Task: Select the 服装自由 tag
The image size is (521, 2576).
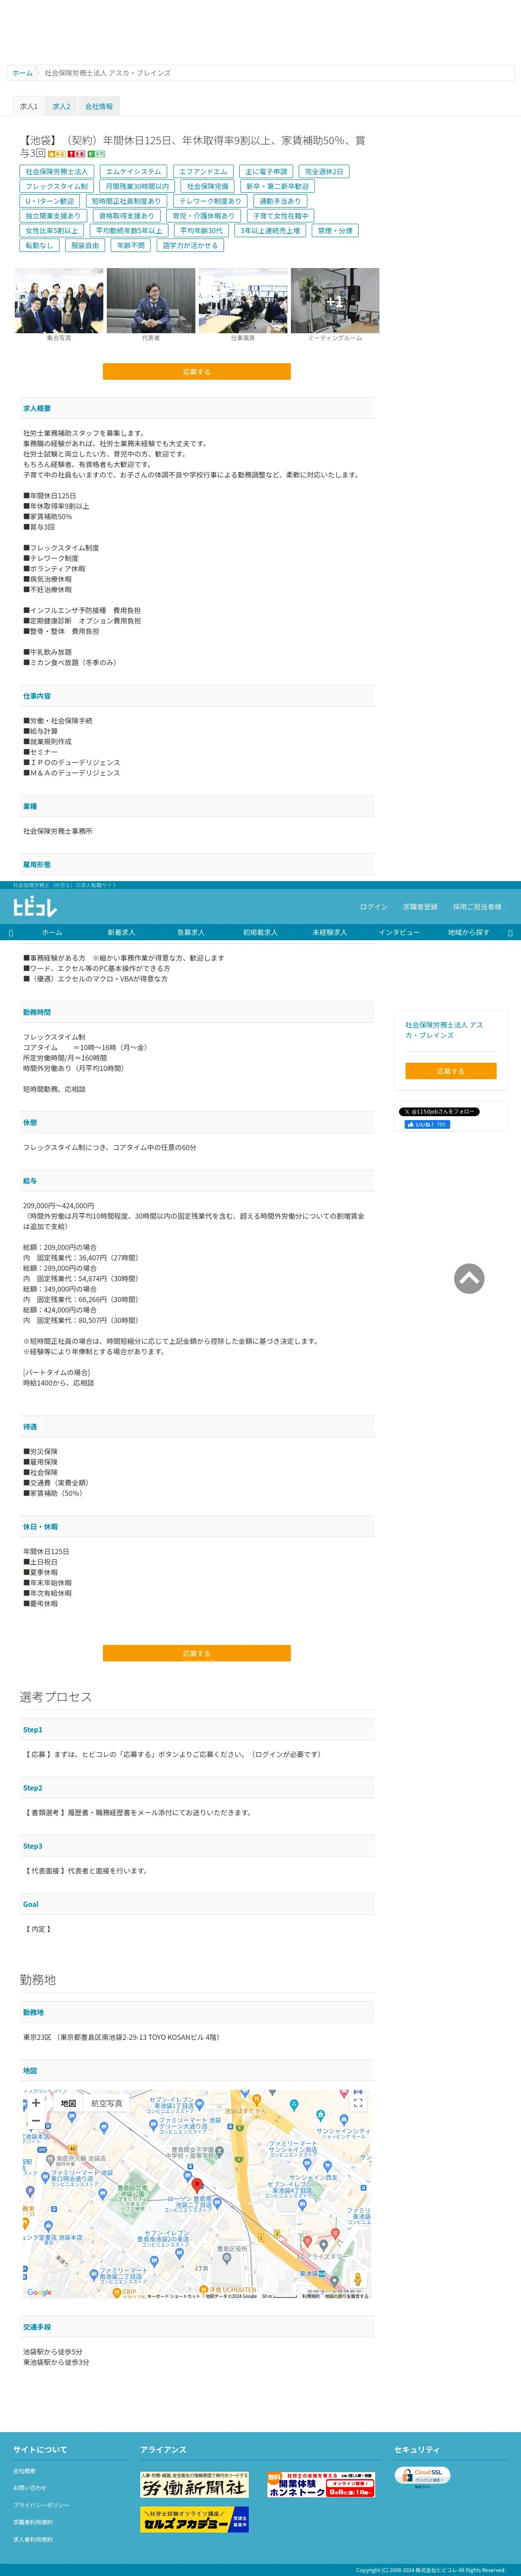Action: 85,245
